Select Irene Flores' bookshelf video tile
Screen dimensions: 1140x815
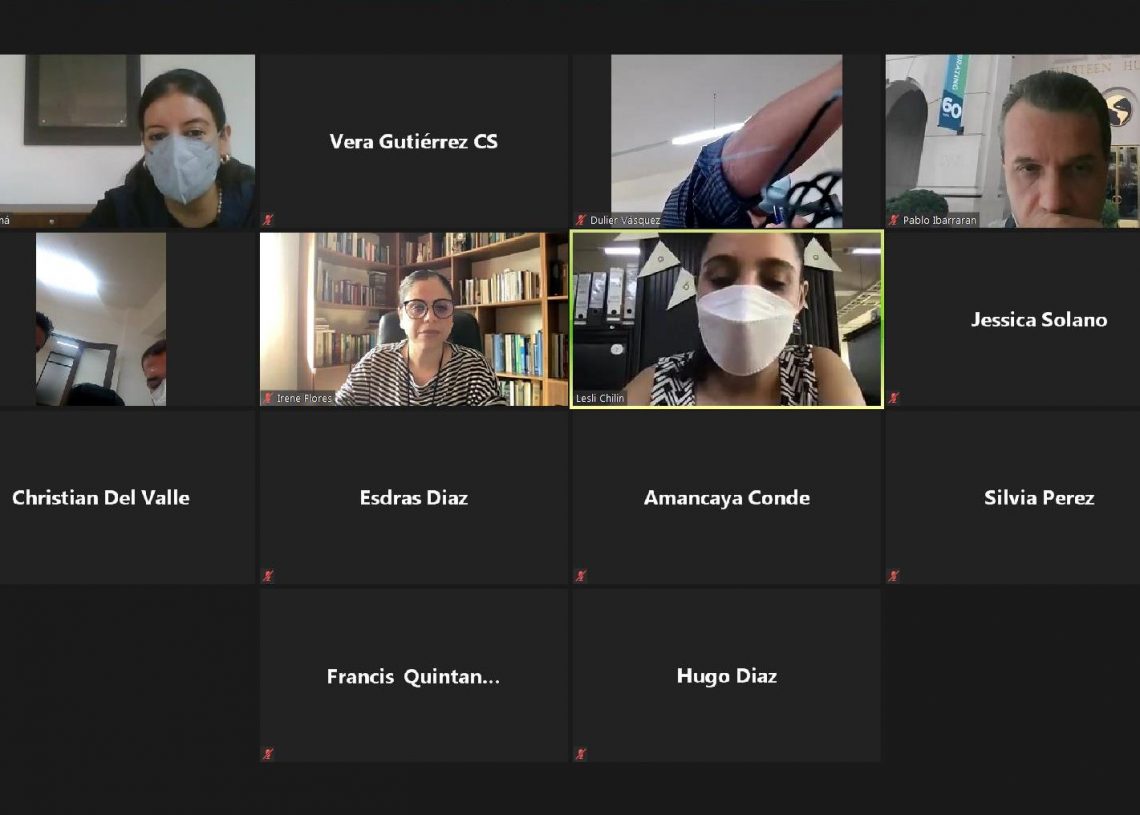click(414, 319)
